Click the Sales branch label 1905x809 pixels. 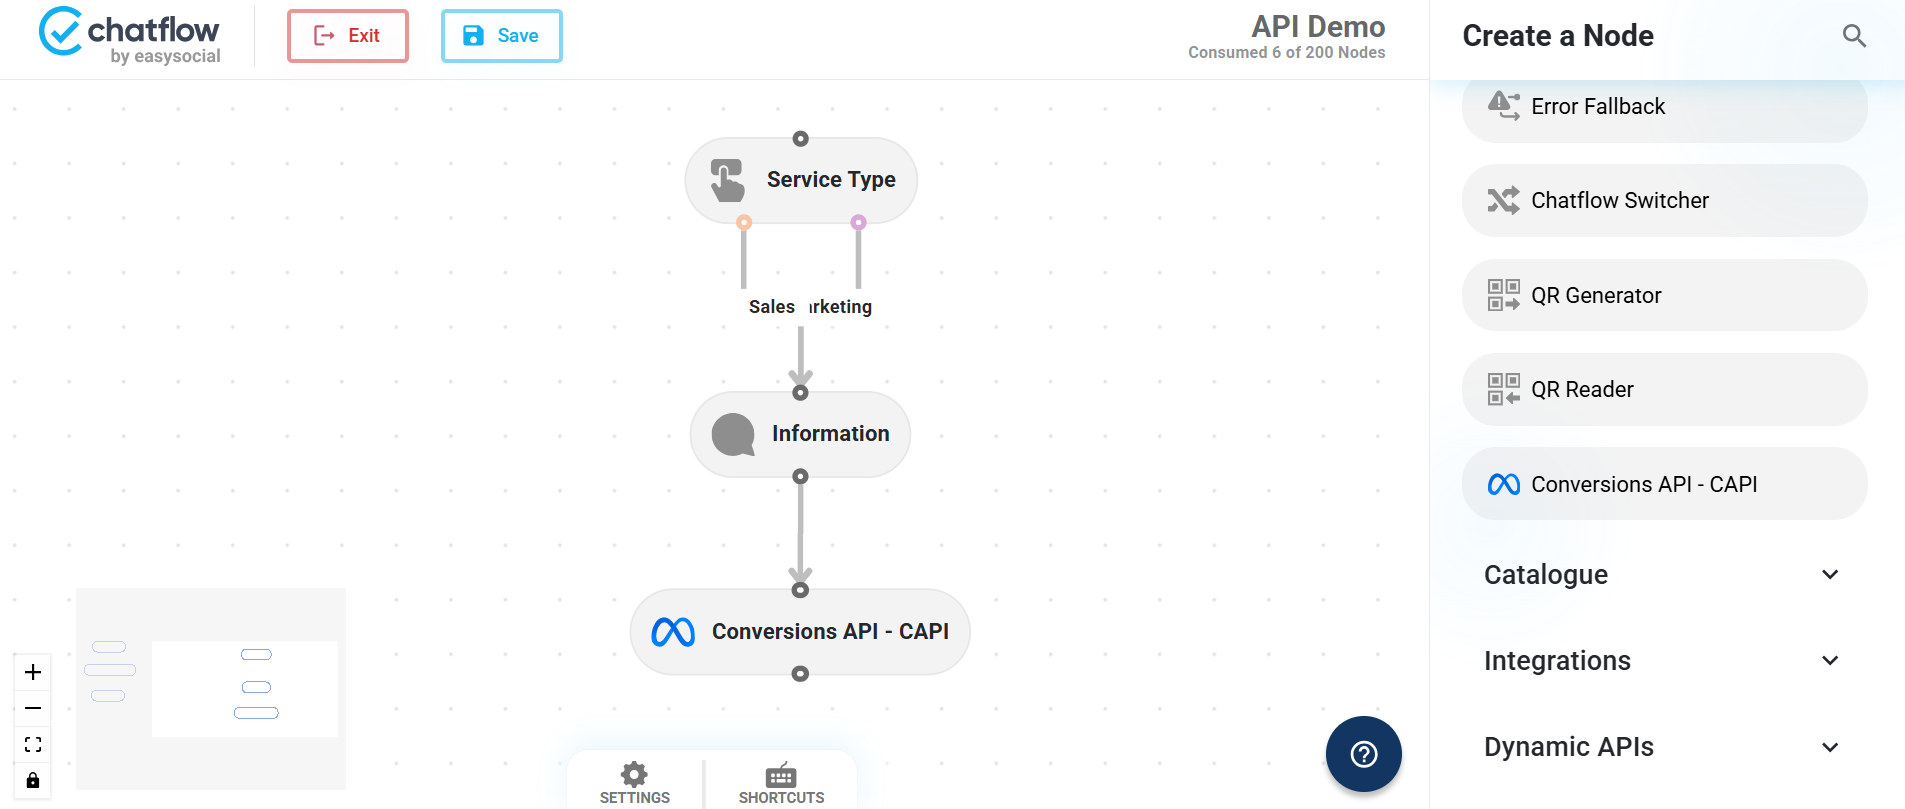pyautogui.click(x=772, y=307)
